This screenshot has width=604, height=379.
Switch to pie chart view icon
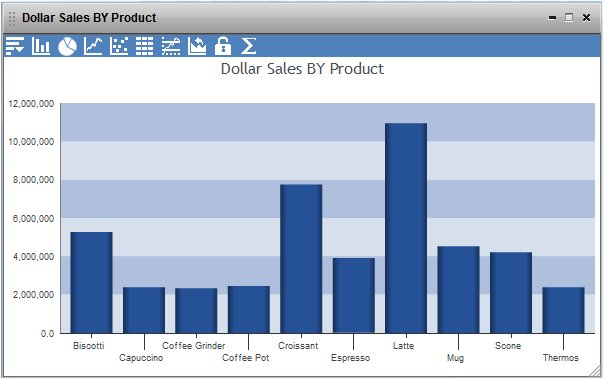[x=67, y=46]
